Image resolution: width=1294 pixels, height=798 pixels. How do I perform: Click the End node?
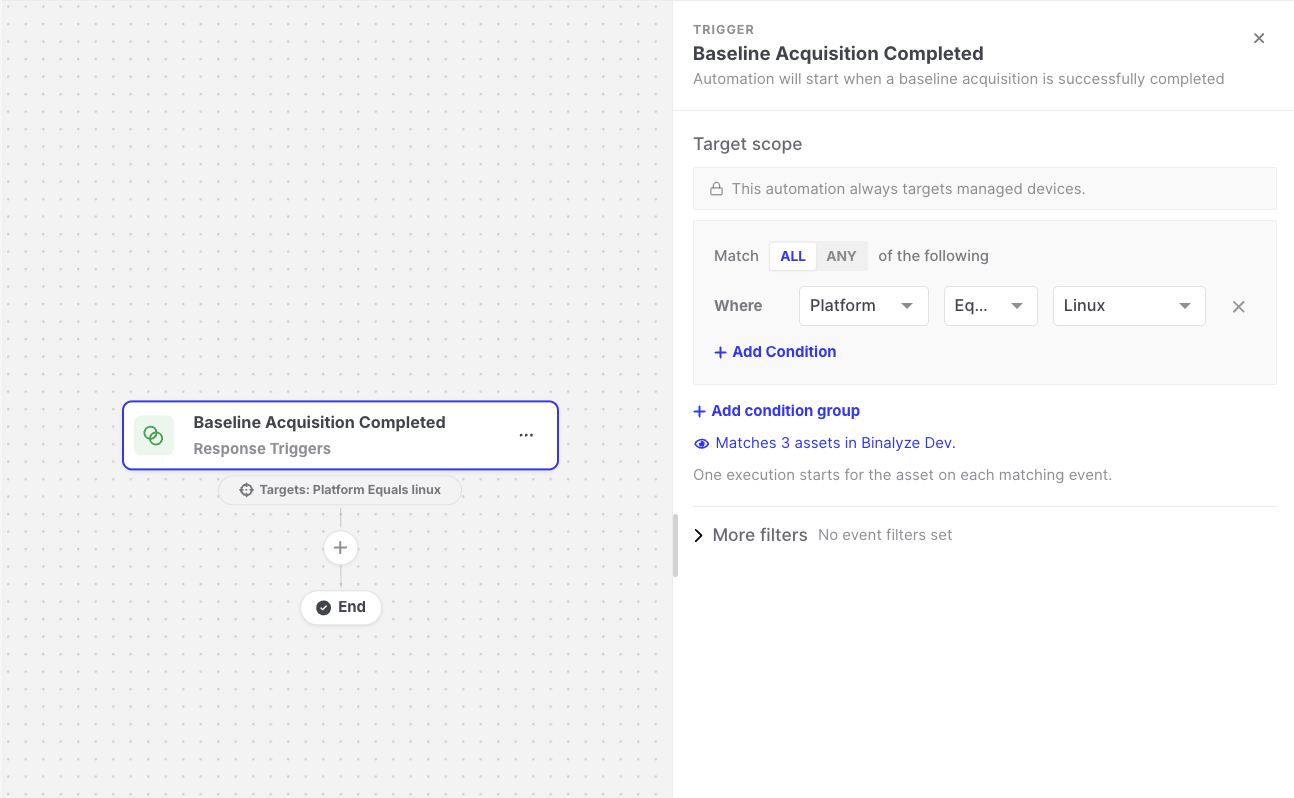(341, 607)
